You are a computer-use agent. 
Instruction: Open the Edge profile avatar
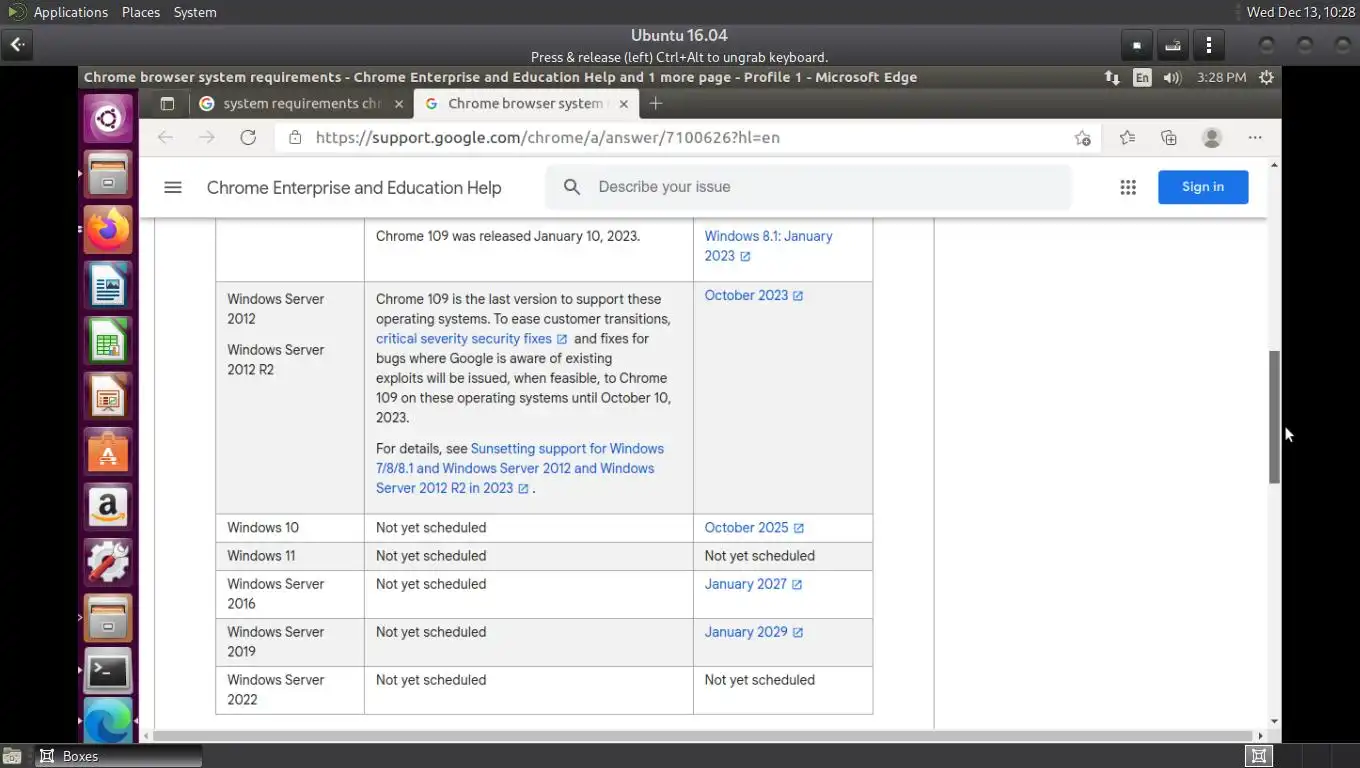(x=1212, y=138)
